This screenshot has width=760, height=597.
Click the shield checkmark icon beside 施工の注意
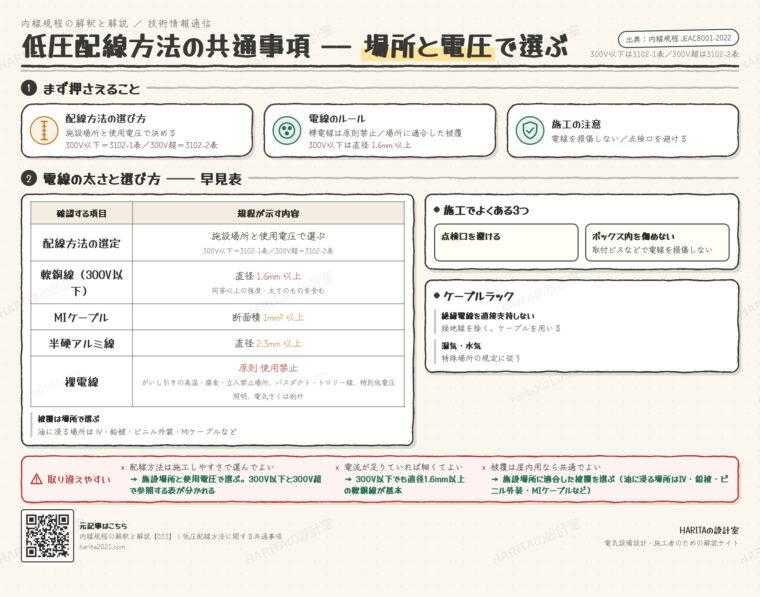point(530,130)
